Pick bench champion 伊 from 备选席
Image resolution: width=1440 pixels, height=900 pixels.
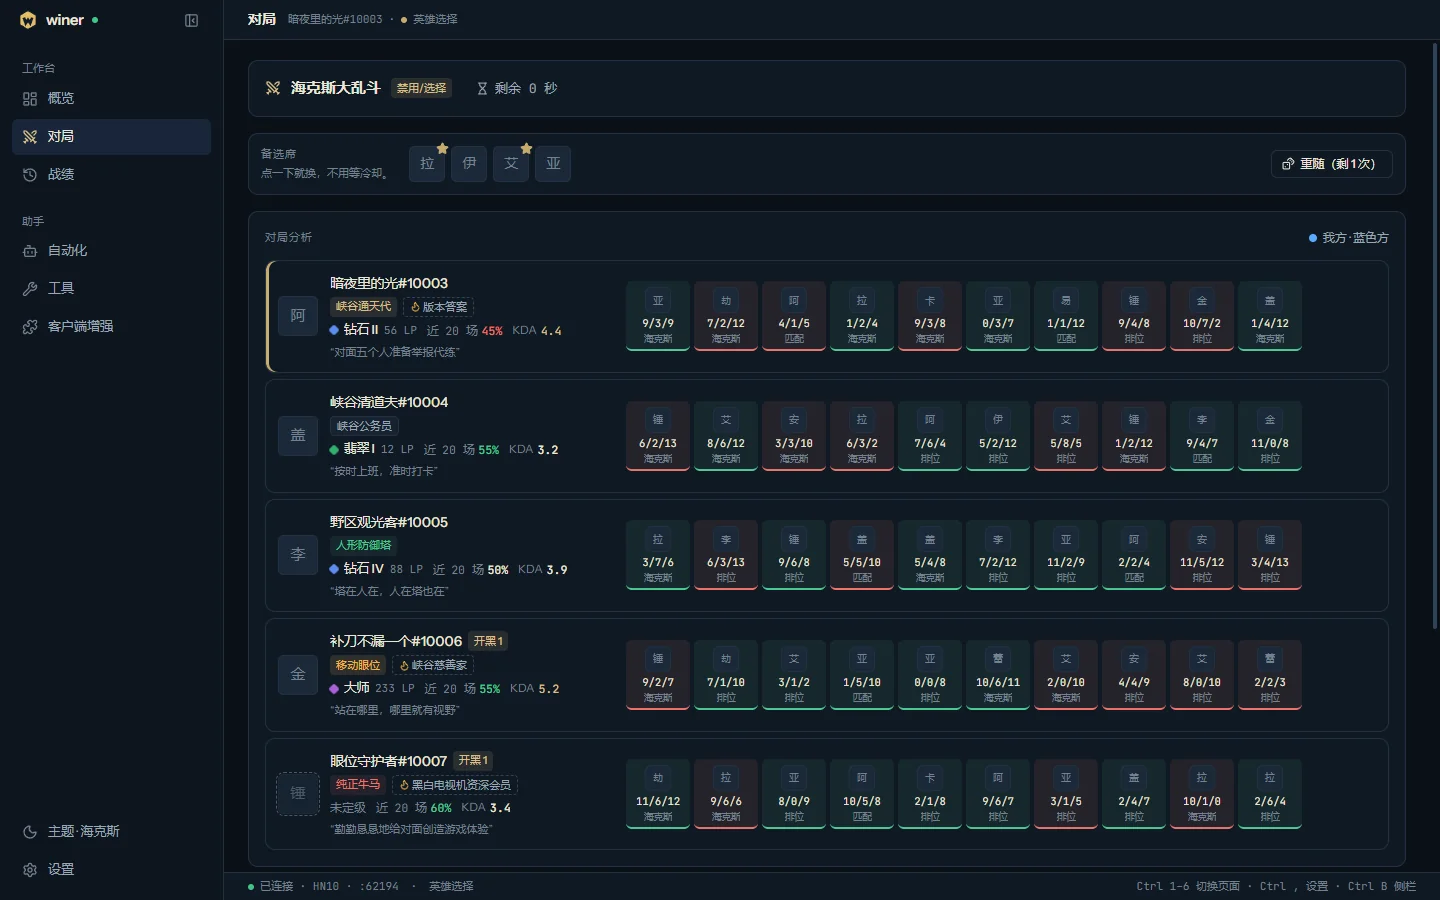pos(469,164)
